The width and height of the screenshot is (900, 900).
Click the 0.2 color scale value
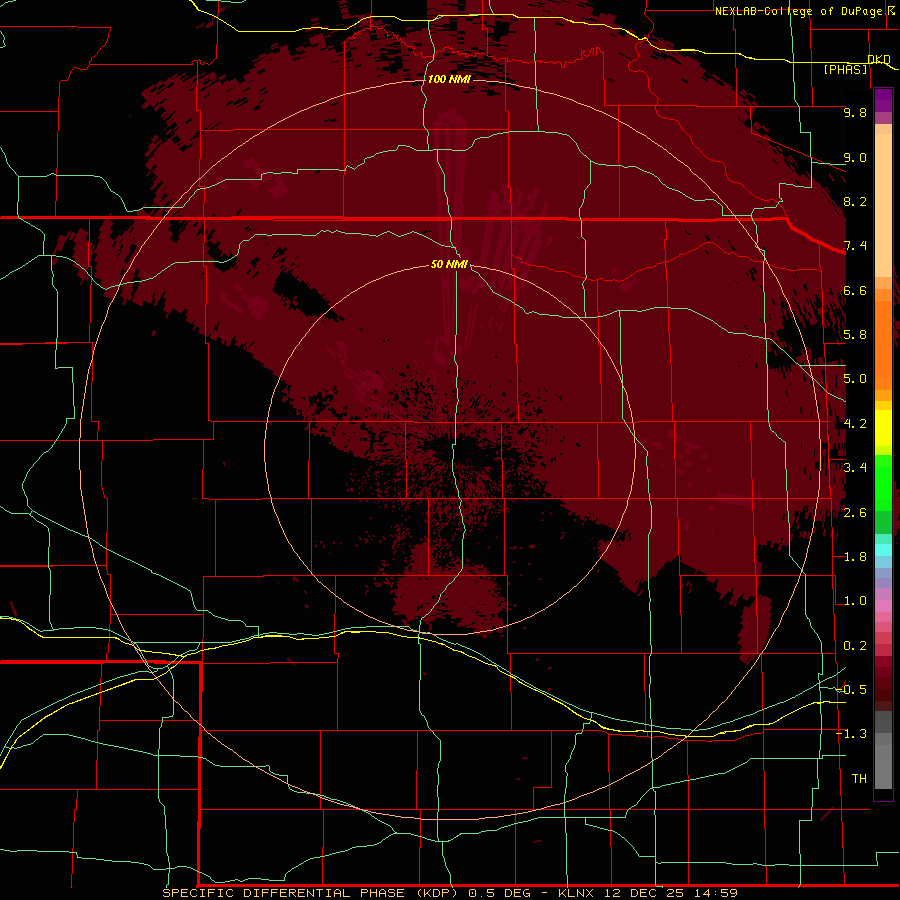click(855, 646)
